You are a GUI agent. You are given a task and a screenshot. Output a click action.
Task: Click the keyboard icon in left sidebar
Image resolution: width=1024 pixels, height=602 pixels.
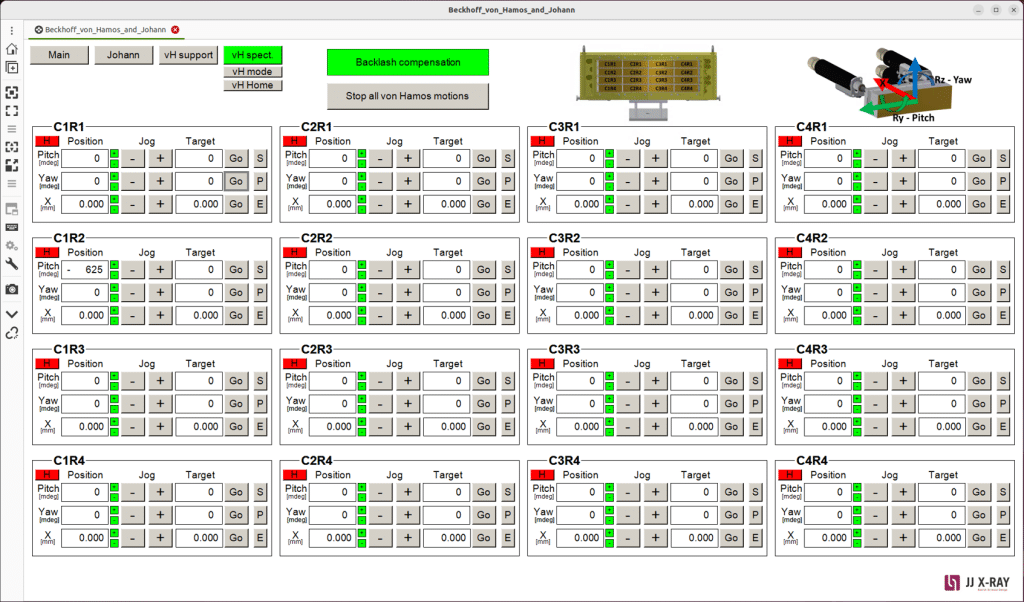(x=12, y=227)
